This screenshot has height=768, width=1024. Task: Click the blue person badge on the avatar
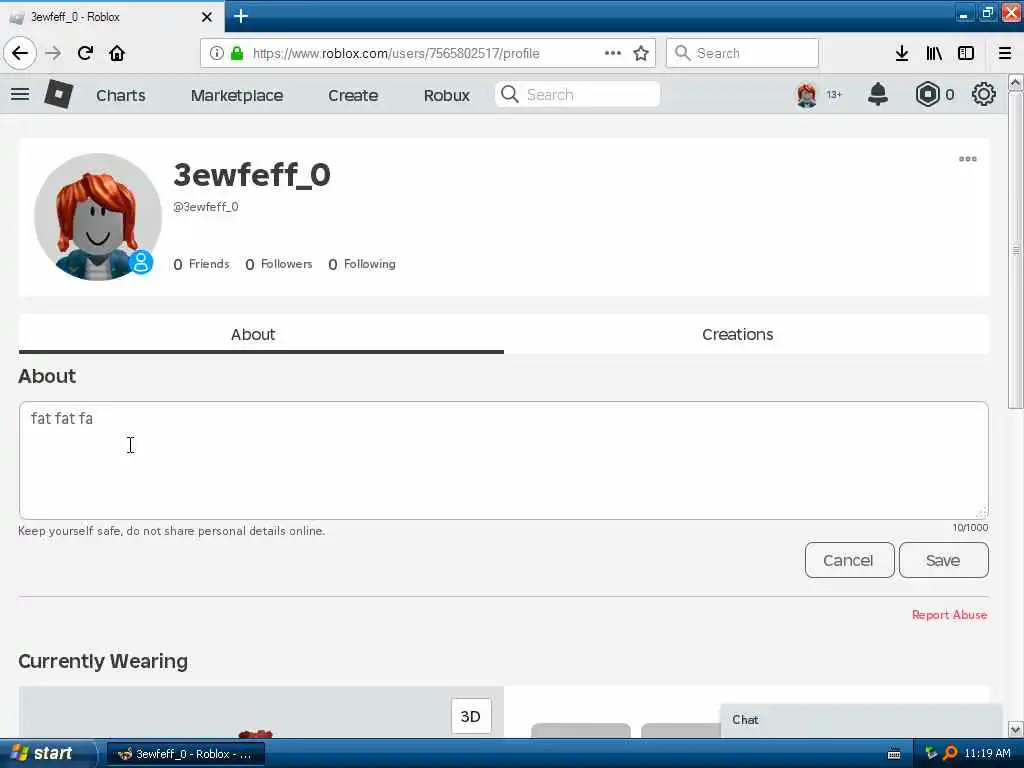point(140,262)
